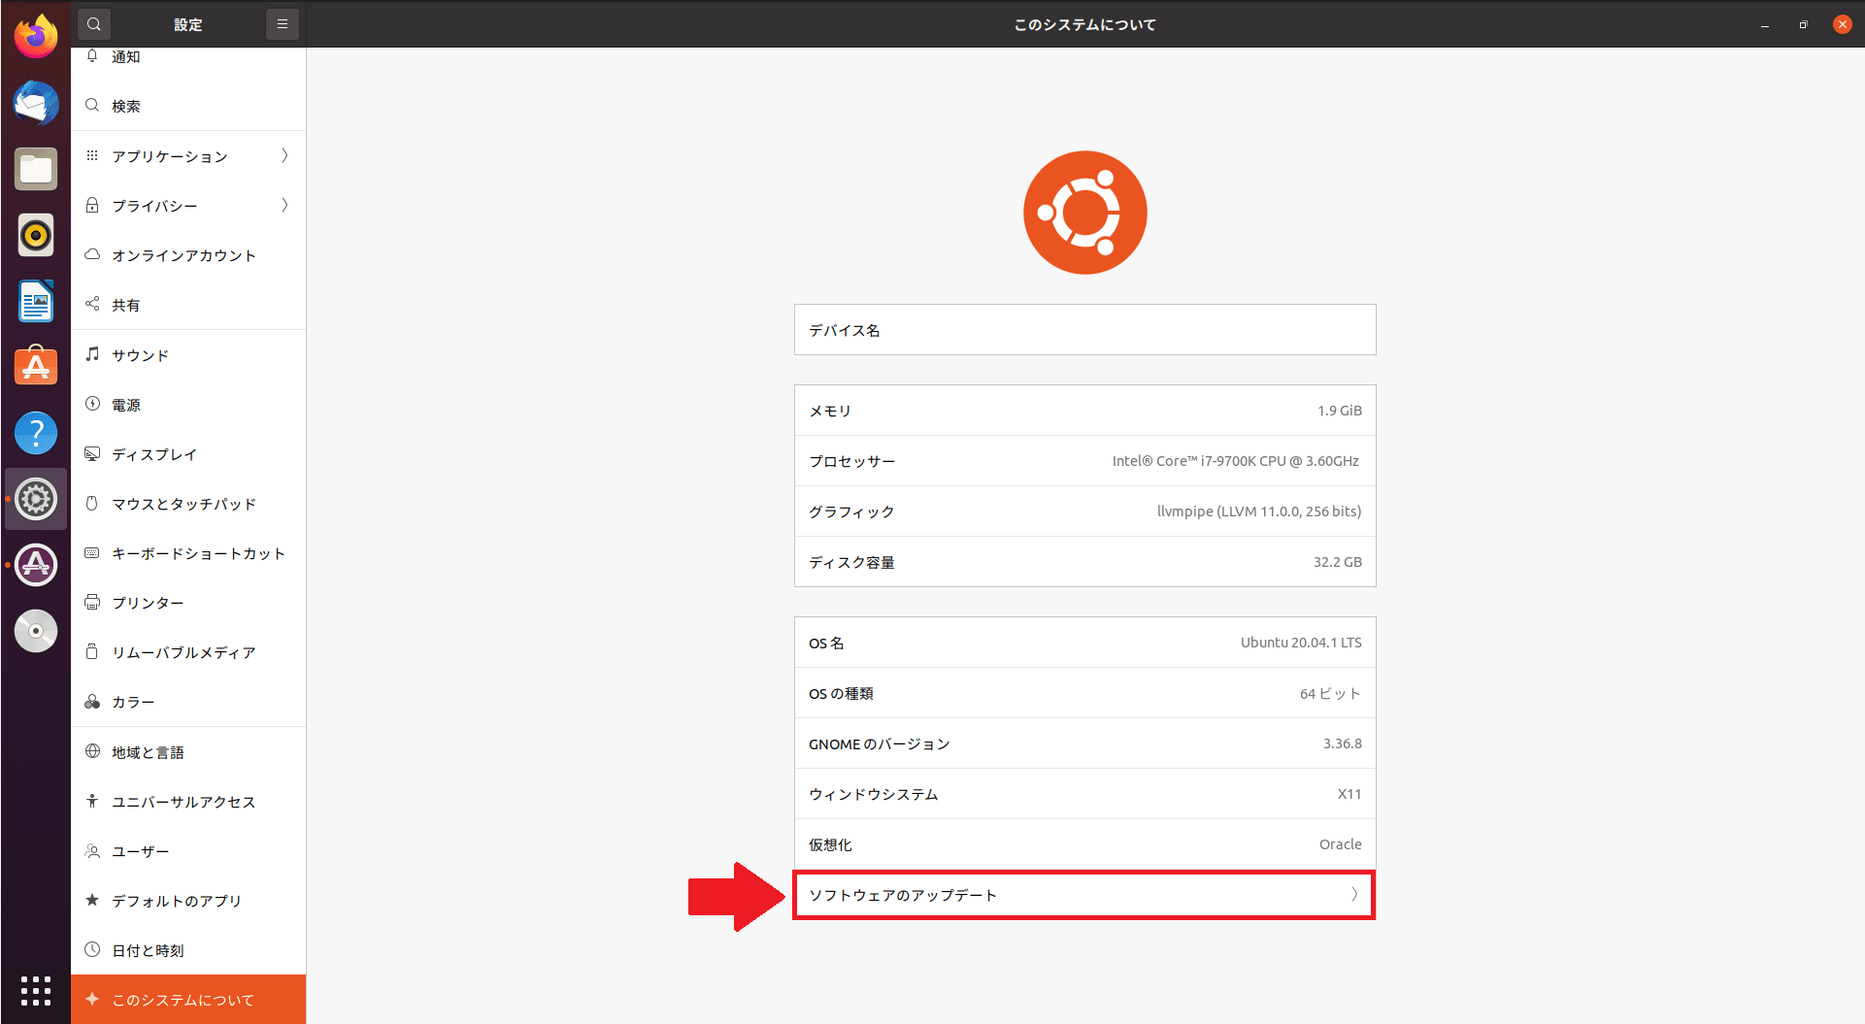Click the アプリケーション grid icon

(92, 155)
